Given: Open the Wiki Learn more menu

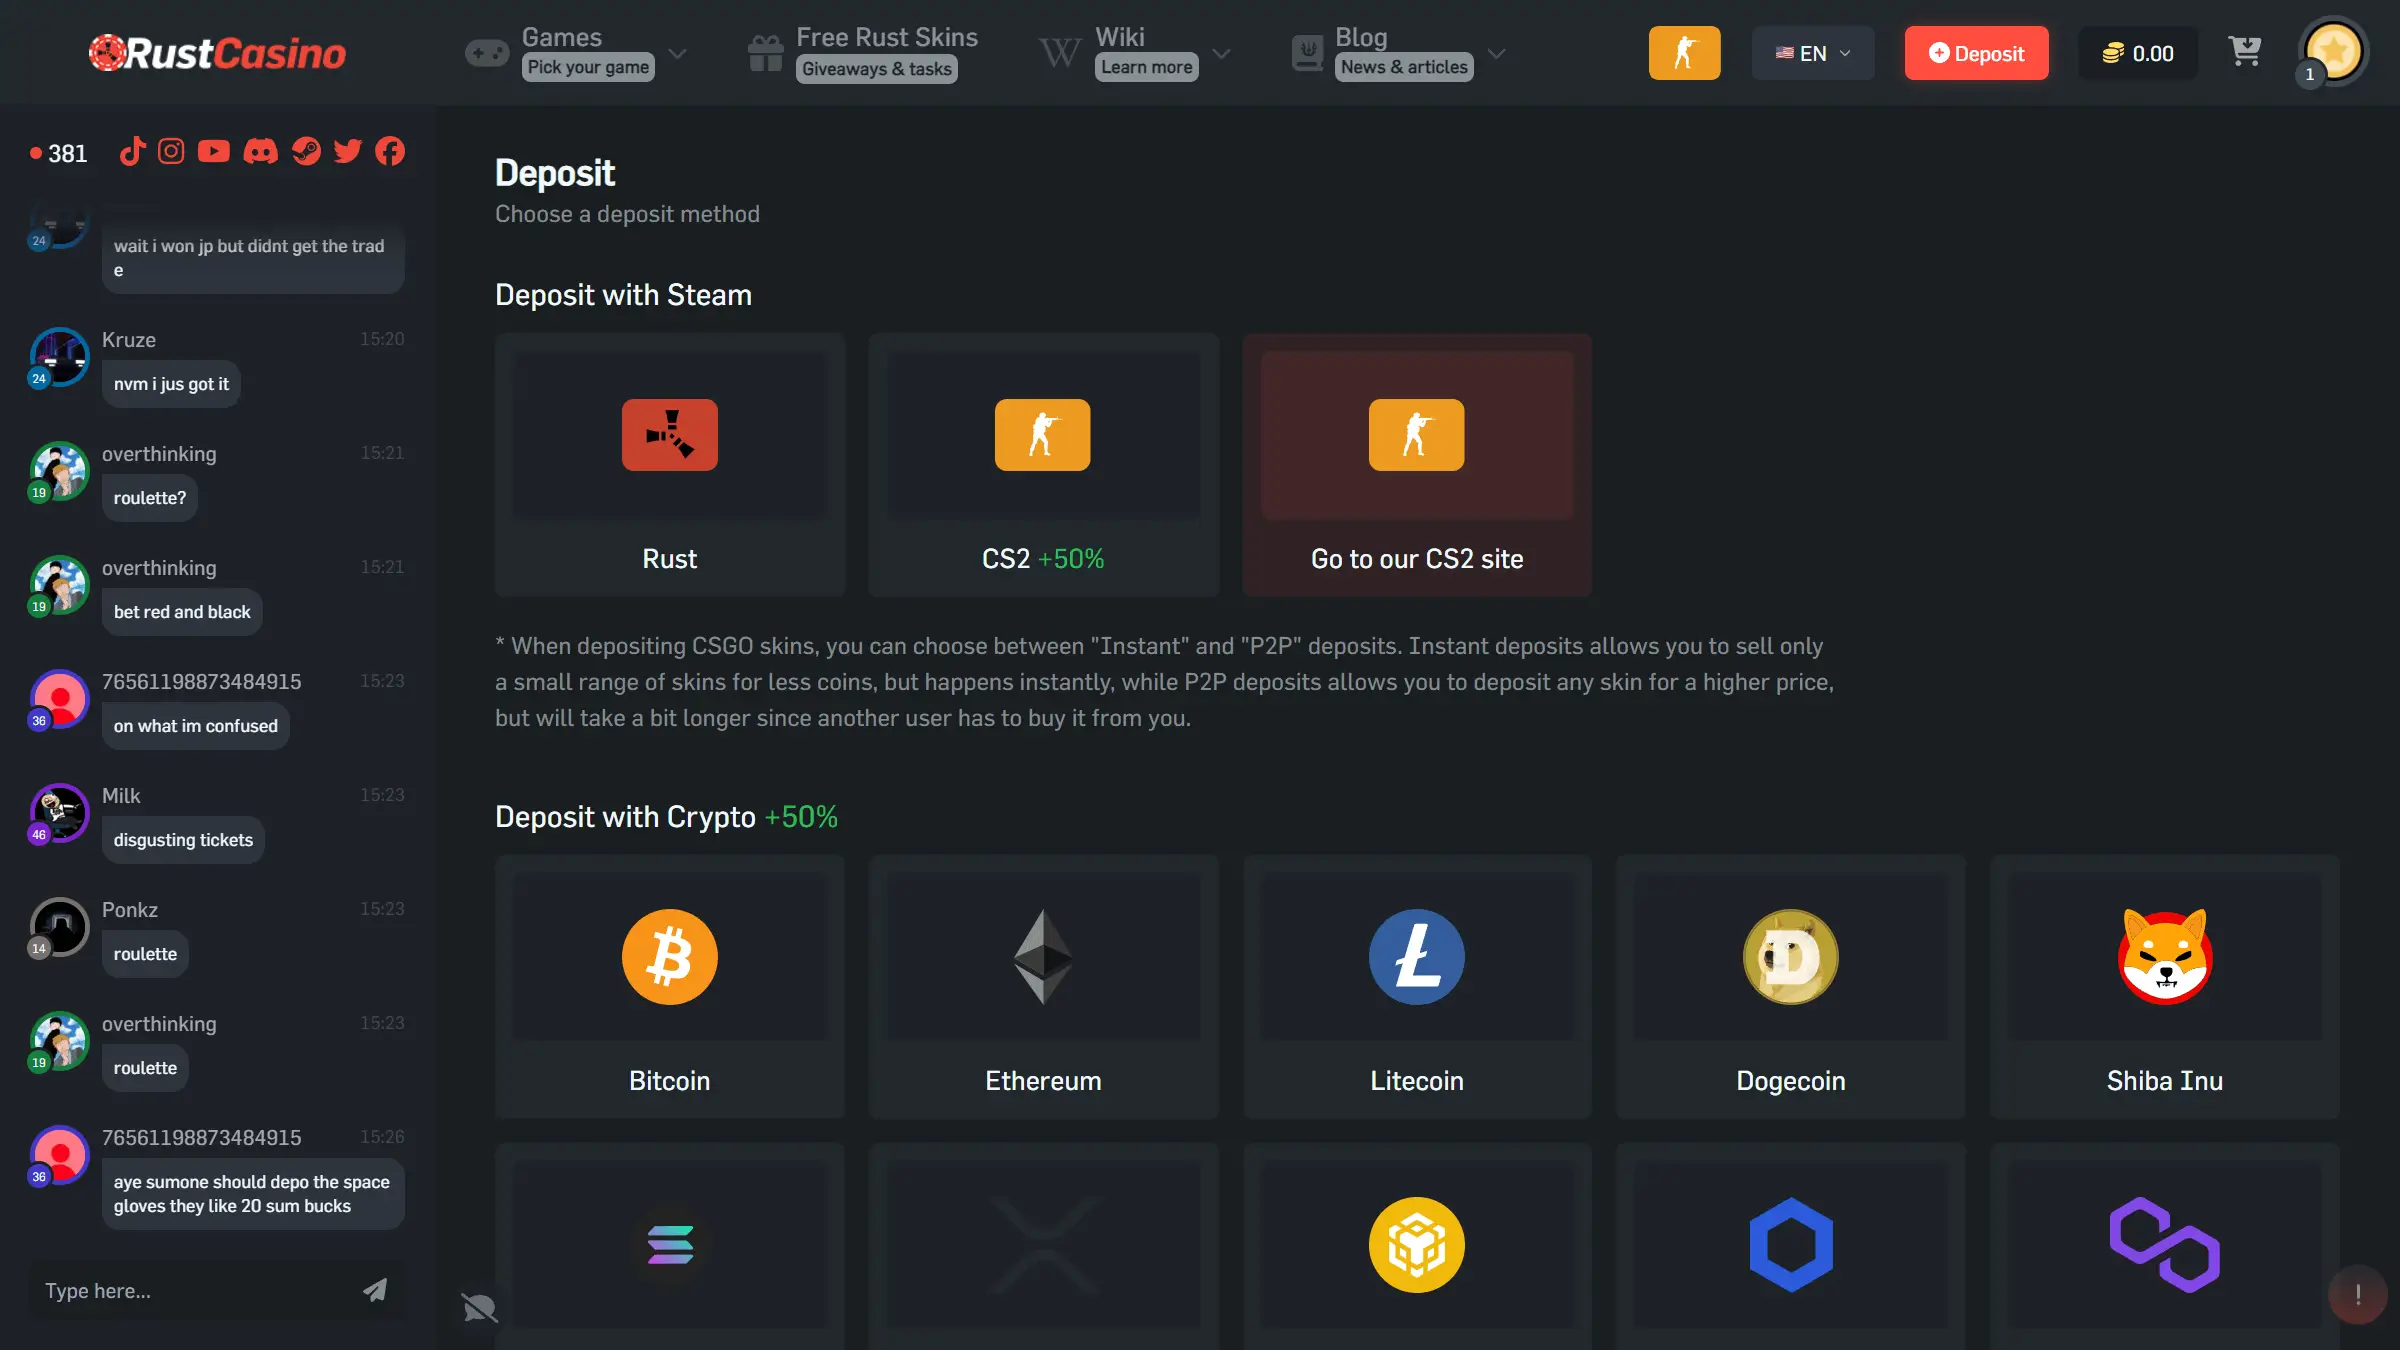Looking at the screenshot, I should pos(1134,52).
